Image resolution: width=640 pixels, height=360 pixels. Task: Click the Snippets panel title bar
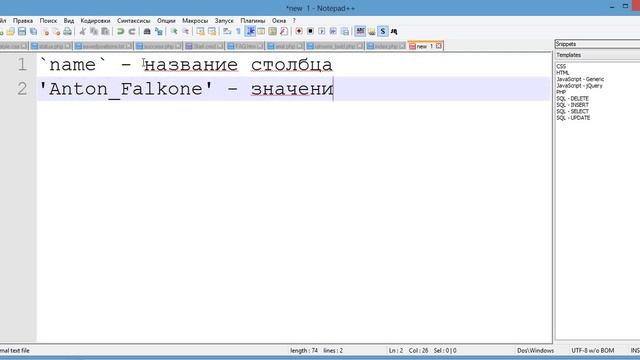(597, 44)
